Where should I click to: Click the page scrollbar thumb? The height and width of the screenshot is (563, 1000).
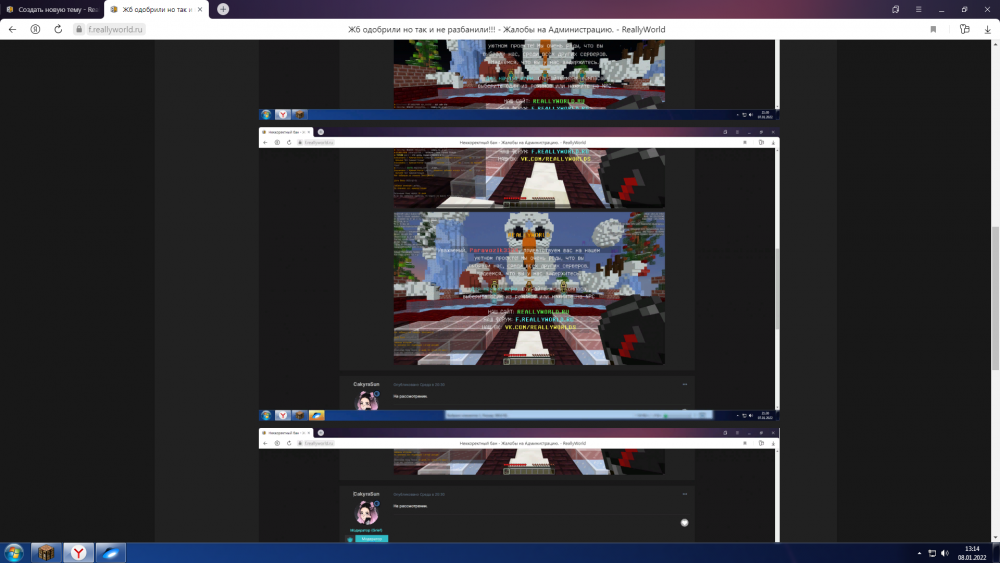coord(996,298)
